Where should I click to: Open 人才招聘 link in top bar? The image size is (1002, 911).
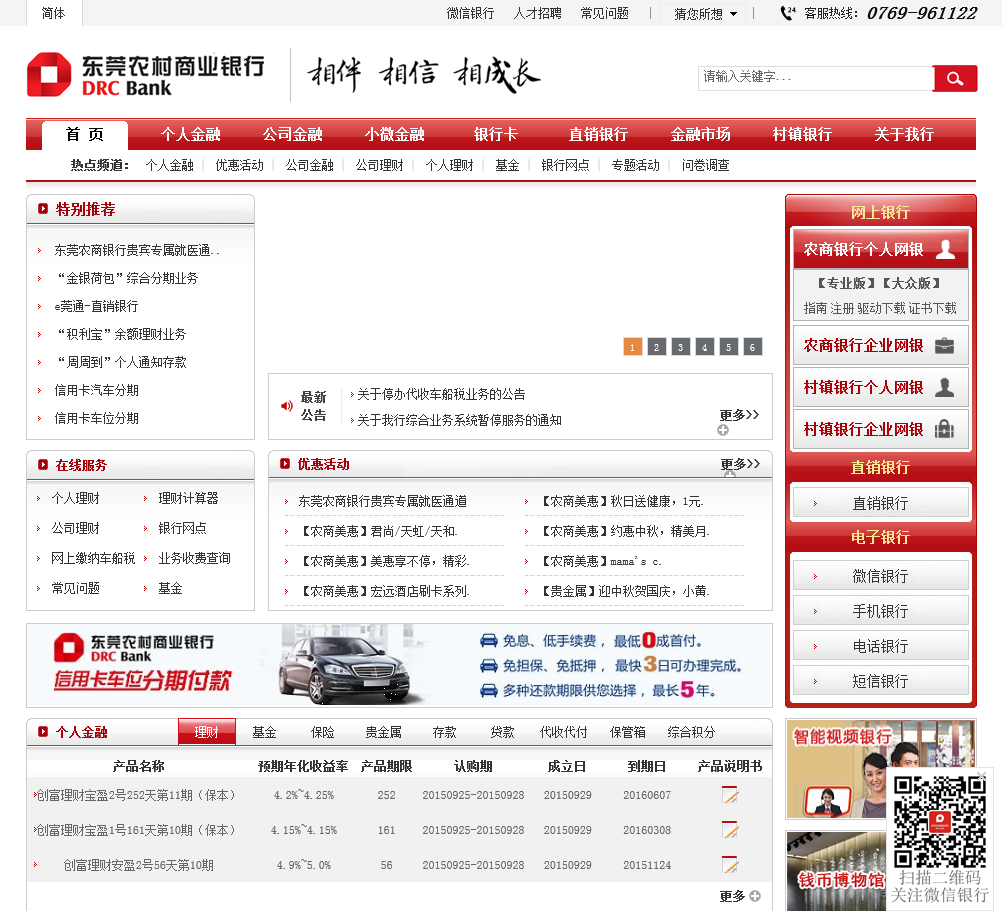(x=537, y=13)
